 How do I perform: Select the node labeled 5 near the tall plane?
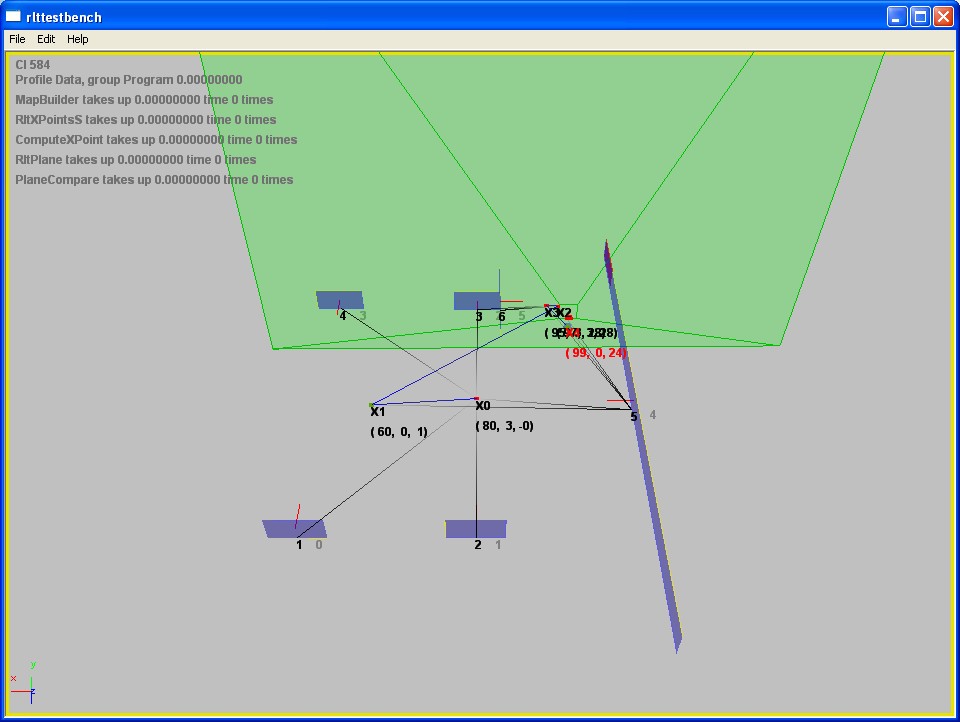tap(634, 416)
